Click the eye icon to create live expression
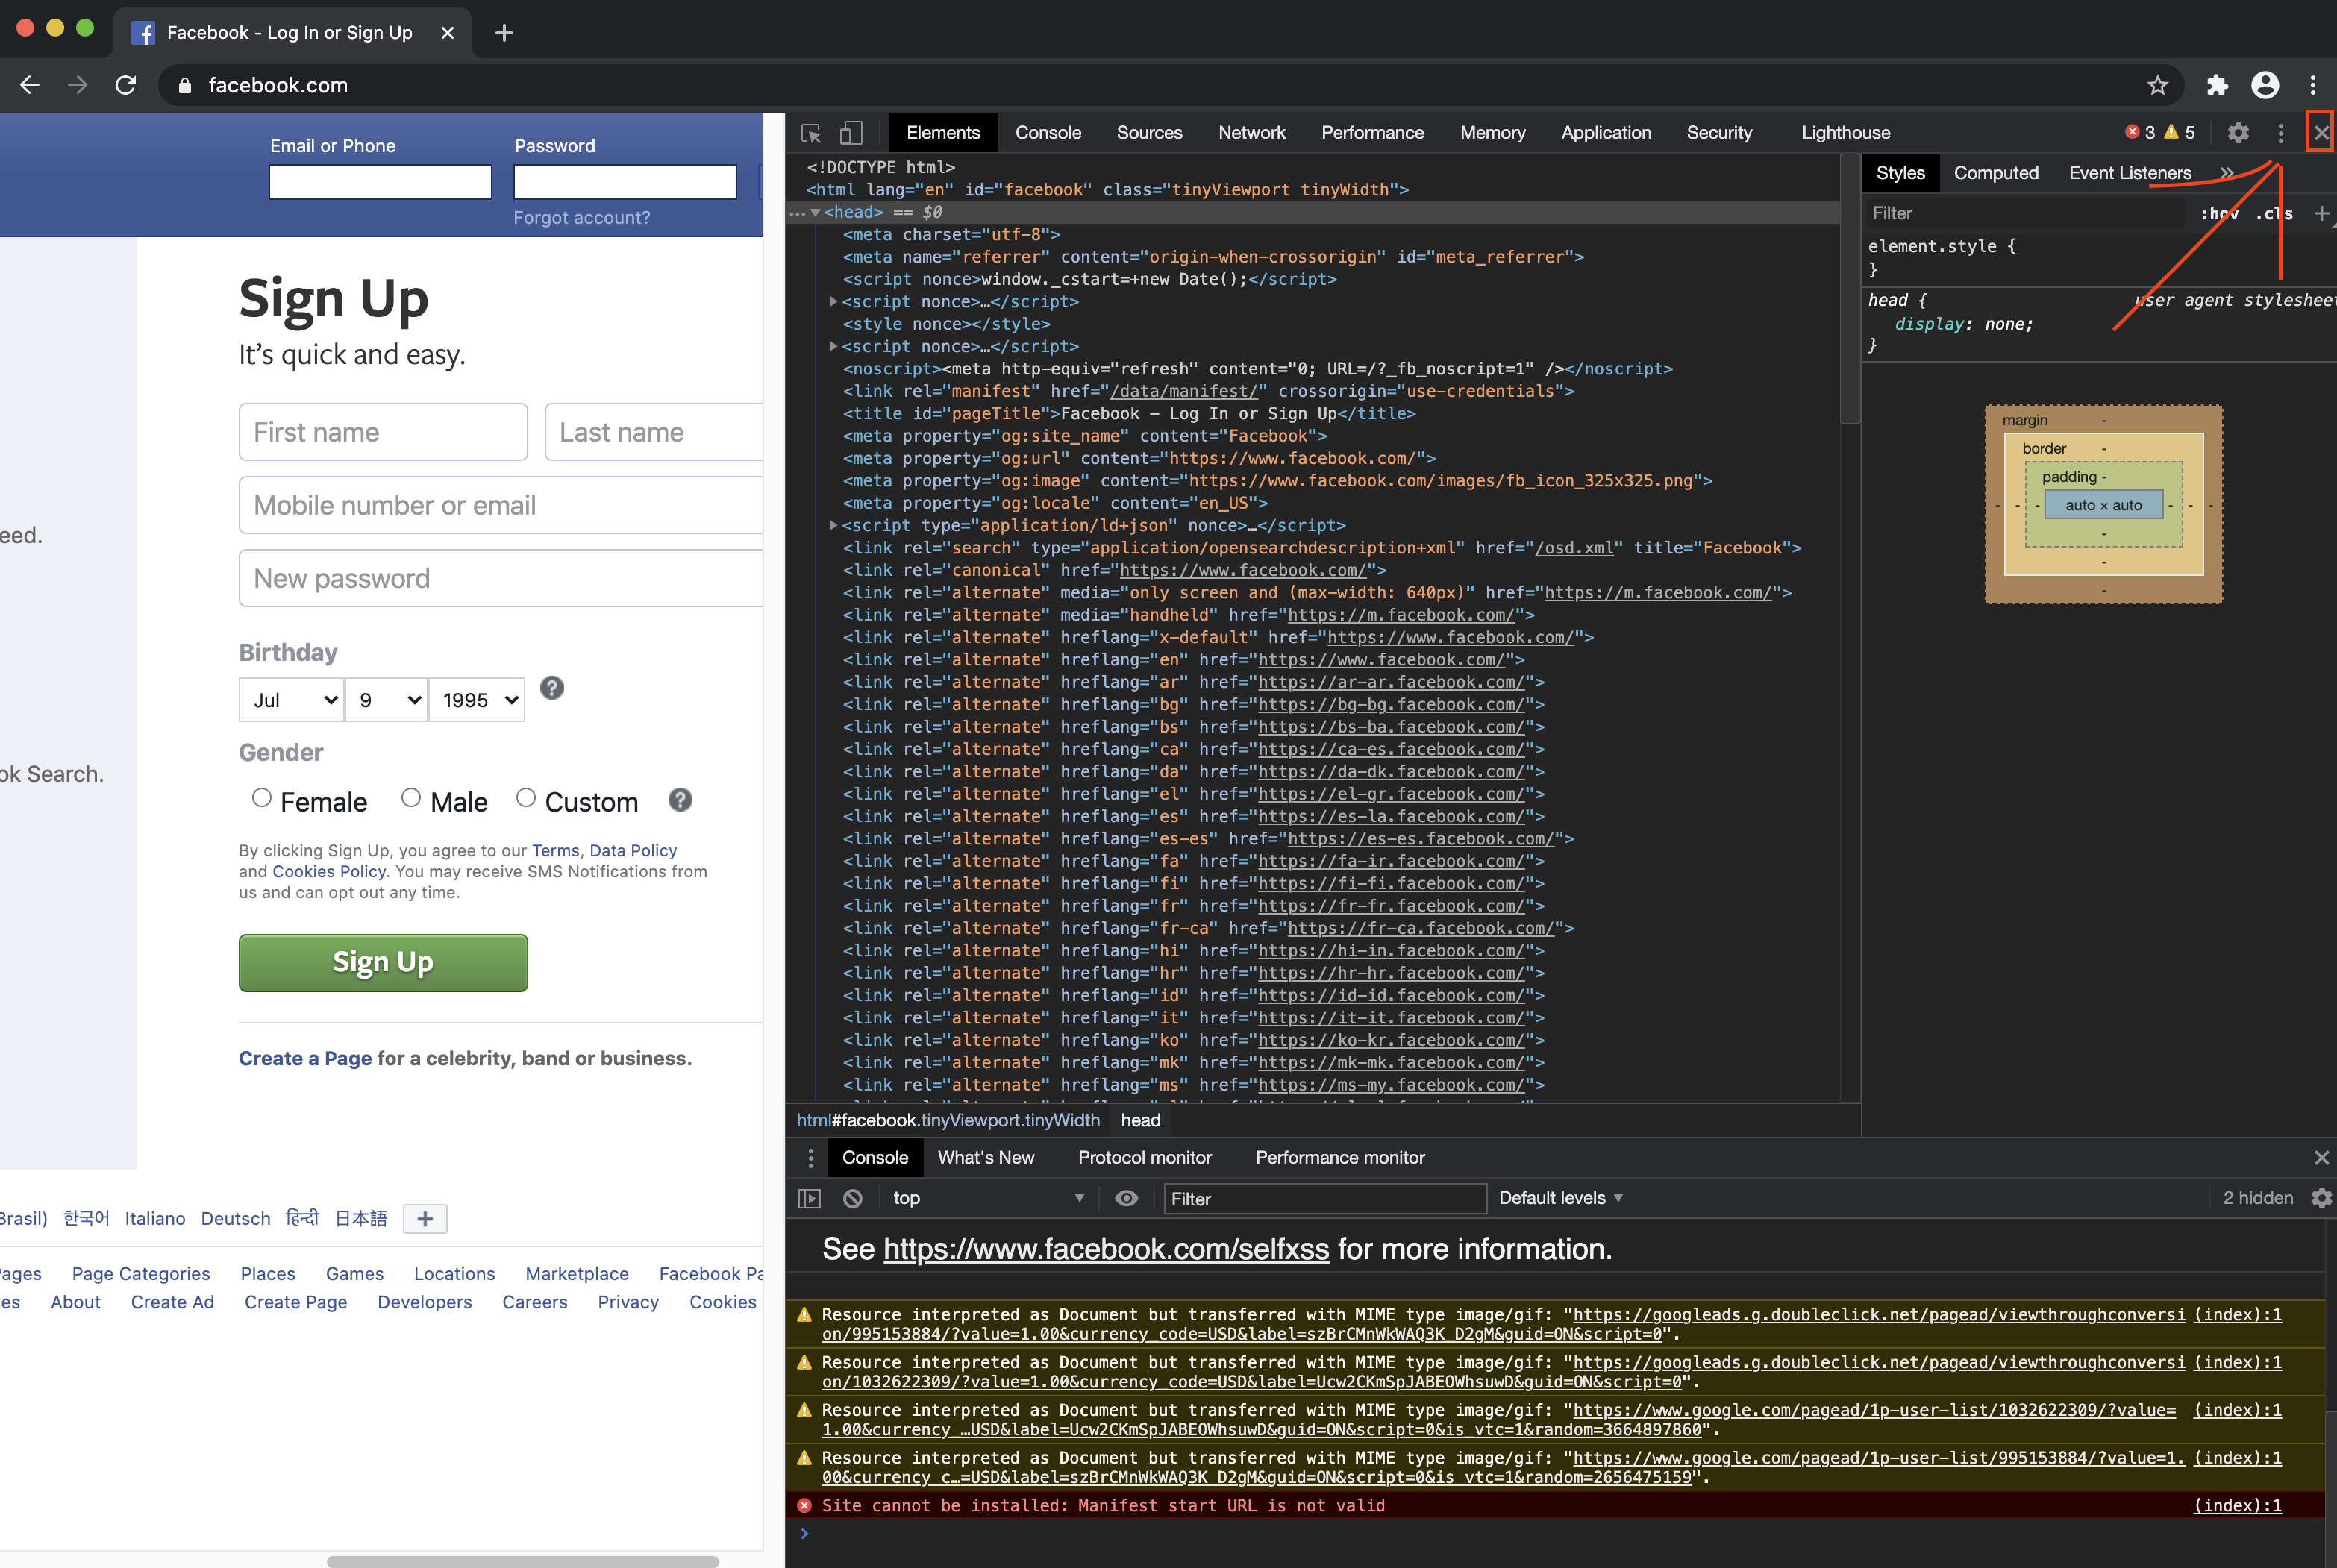Viewport: 2337px width, 1568px height. [x=1127, y=1198]
